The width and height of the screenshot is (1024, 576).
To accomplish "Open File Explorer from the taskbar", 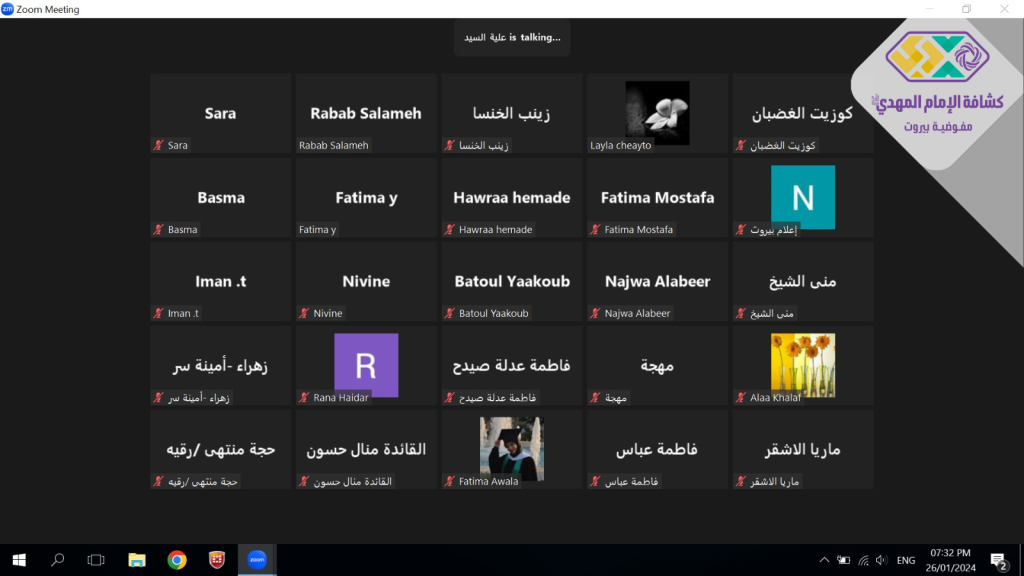I will (x=136, y=560).
